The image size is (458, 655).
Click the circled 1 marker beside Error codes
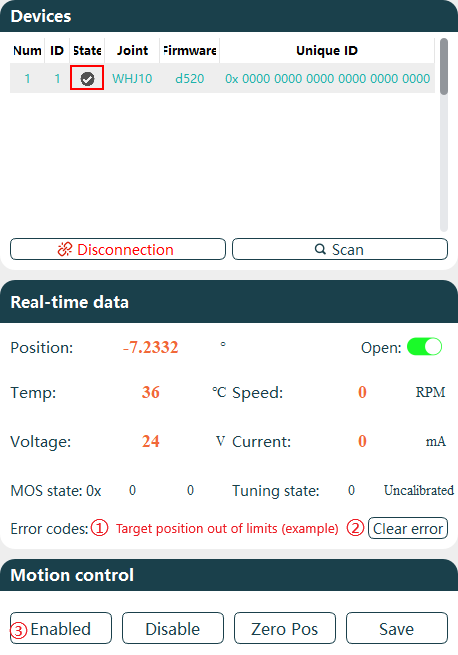pyautogui.click(x=100, y=528)
